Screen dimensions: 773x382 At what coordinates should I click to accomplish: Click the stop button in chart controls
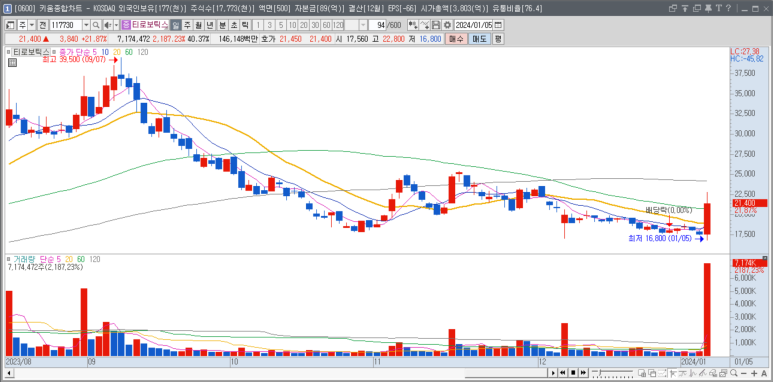pos(573,373)
